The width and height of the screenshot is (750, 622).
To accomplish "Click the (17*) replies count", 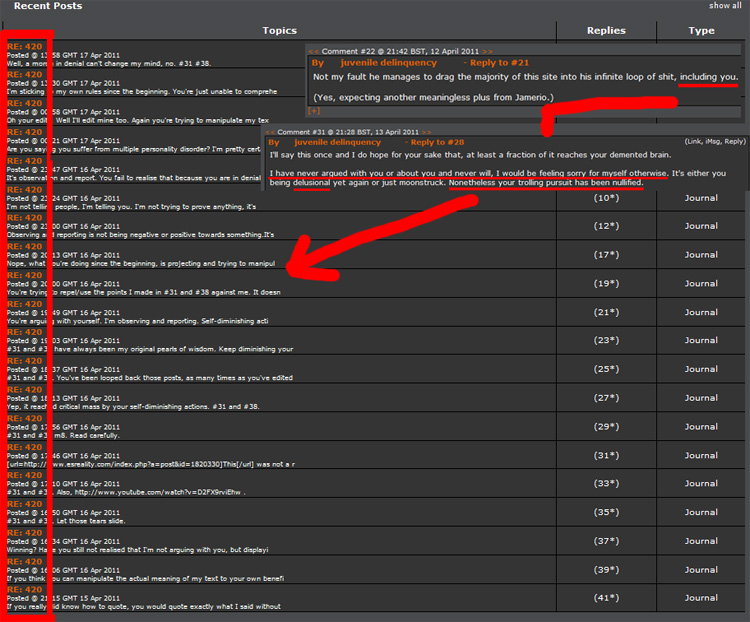I will pyautogui.click(x=606, y=255).
